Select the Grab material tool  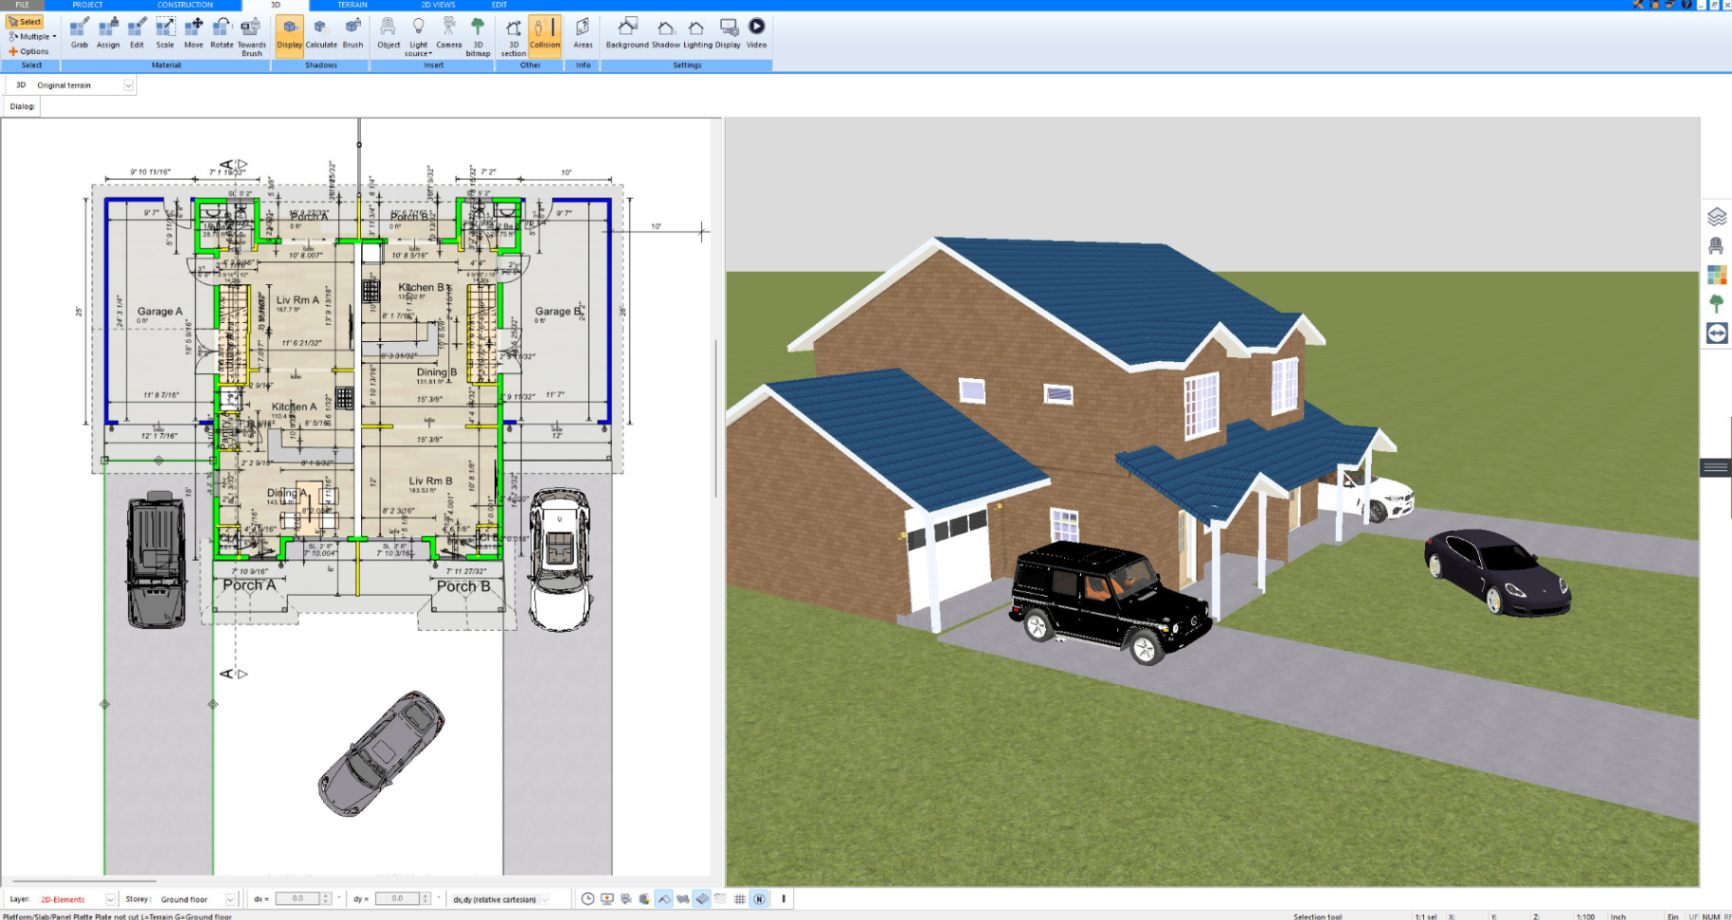point(79,33)
